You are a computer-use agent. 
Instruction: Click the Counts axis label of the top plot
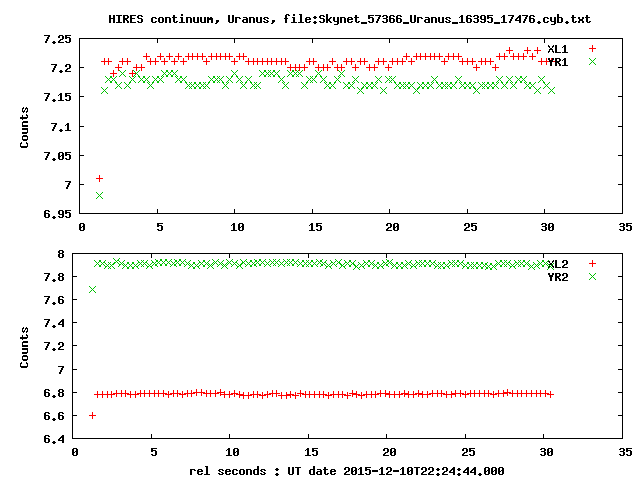(24, 127)
